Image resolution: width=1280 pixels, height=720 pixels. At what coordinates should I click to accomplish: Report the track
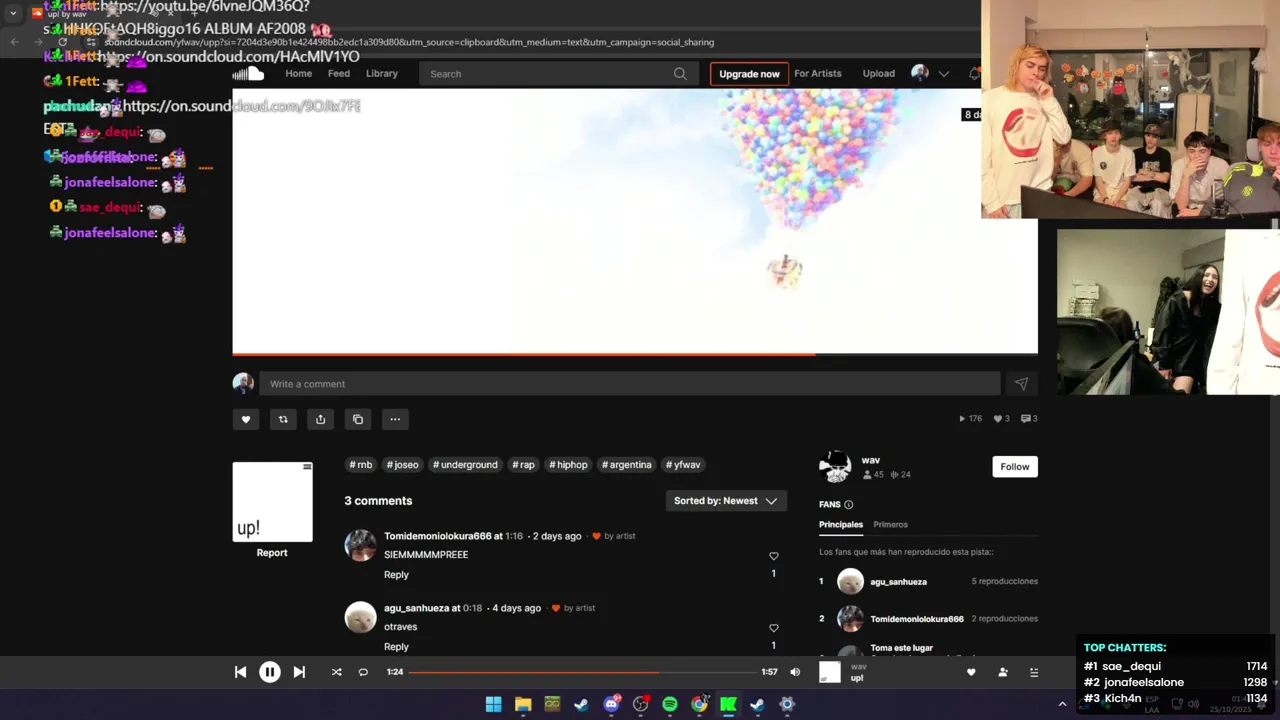point(272,553)
